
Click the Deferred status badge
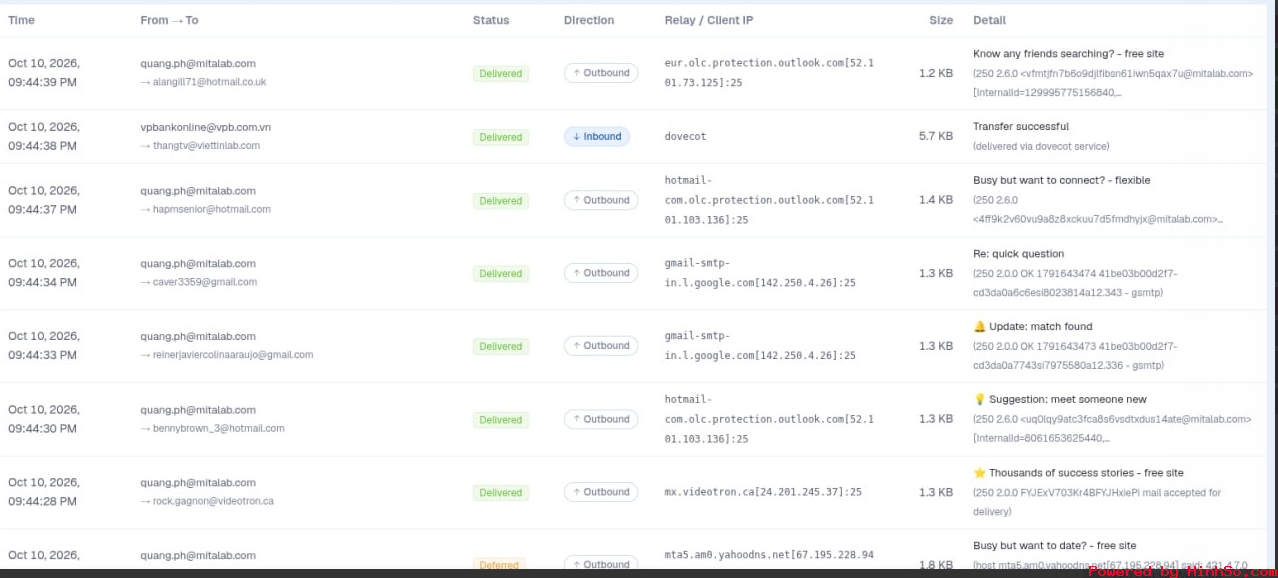coord(499,565)
